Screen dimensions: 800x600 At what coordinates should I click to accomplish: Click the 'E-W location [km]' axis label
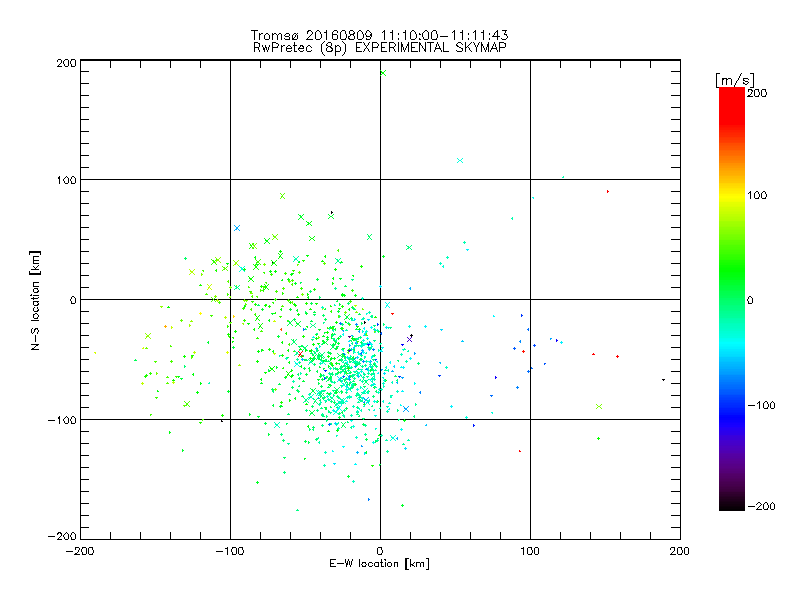point(379,563)
